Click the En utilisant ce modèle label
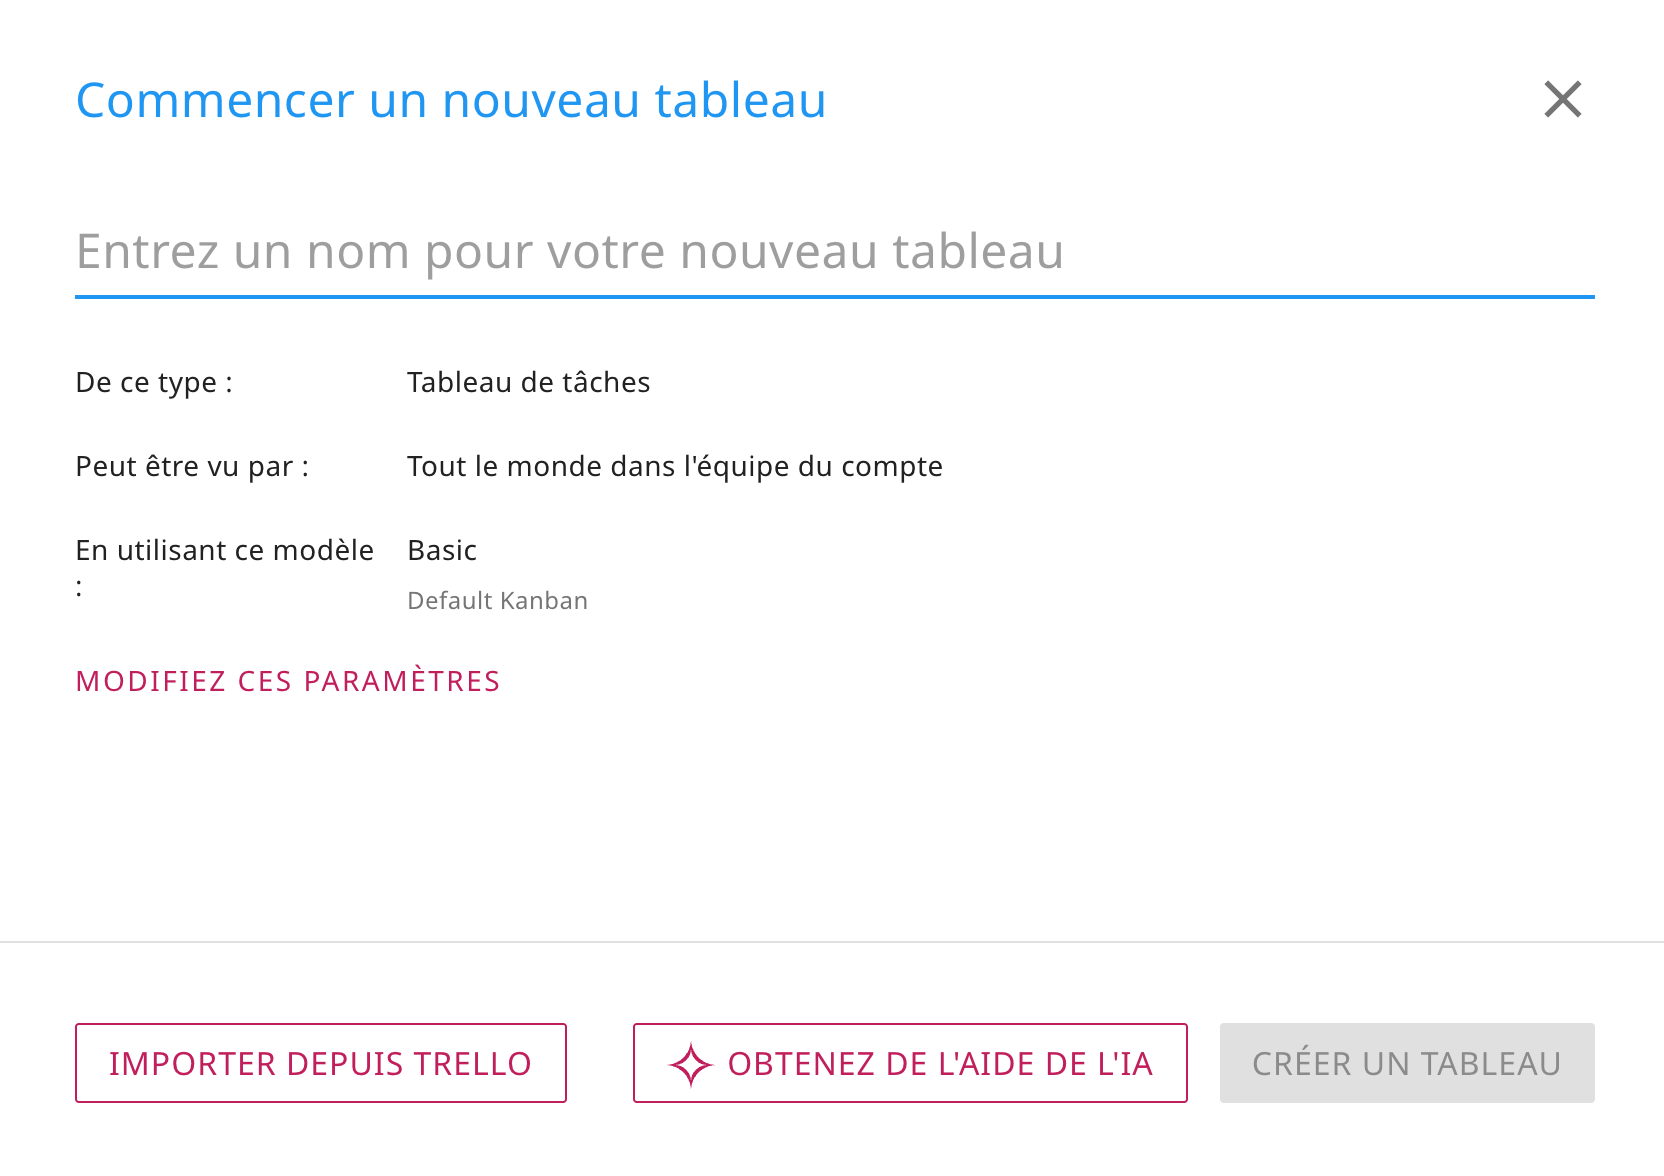This screenshot has width=1664, height=1176. pos(224,550)
